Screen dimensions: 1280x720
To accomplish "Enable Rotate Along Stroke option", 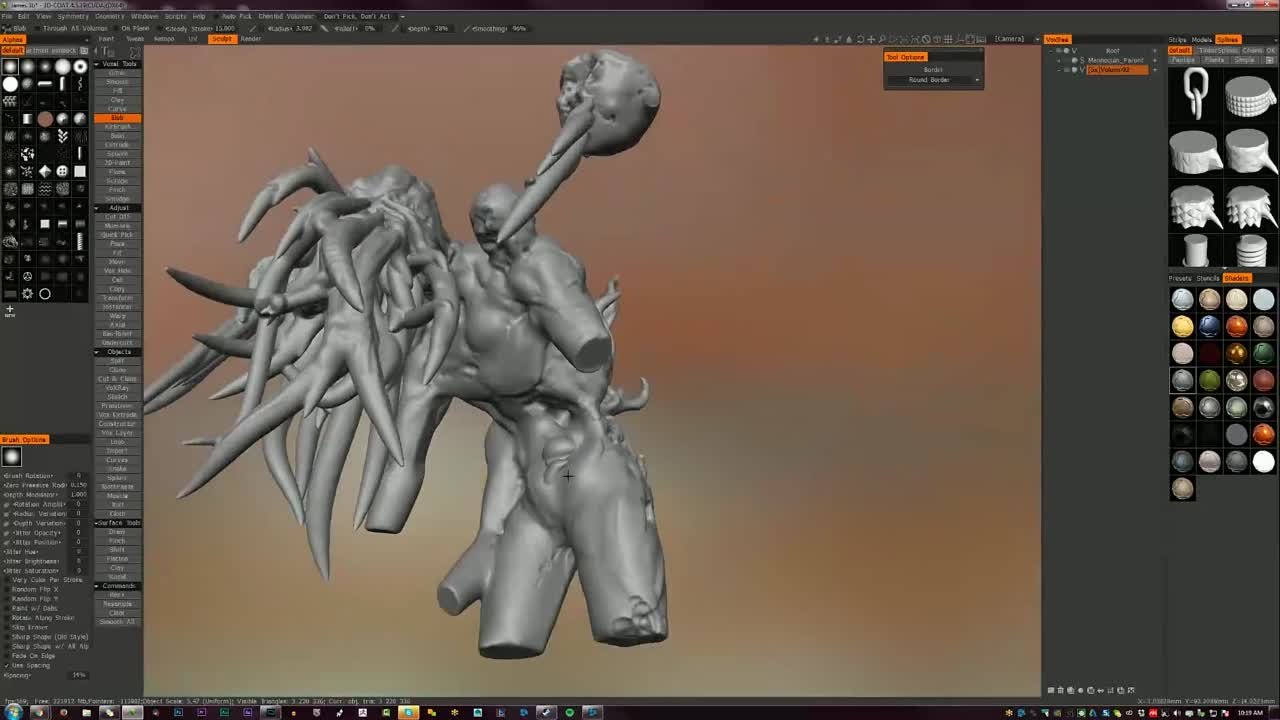I will (7, 618).
